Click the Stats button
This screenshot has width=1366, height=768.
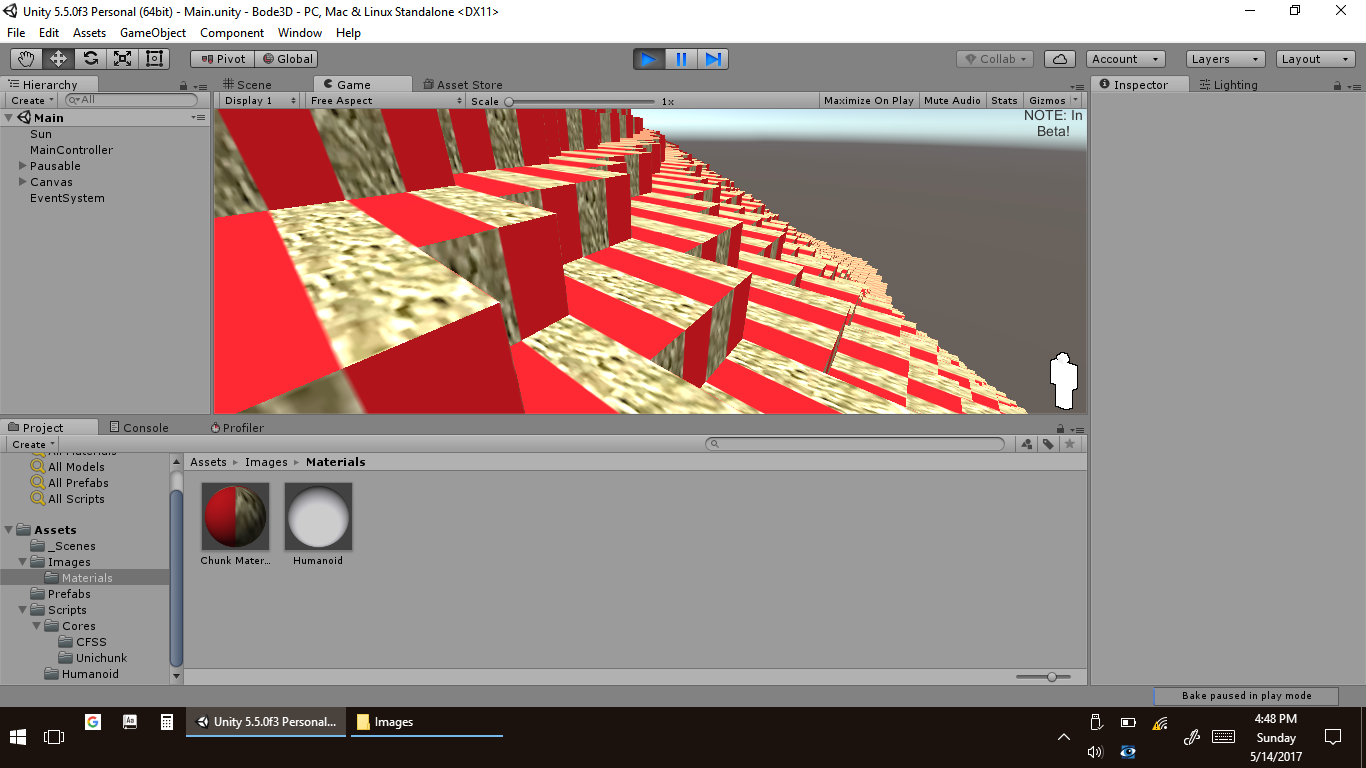click(x=1004, y=101)
